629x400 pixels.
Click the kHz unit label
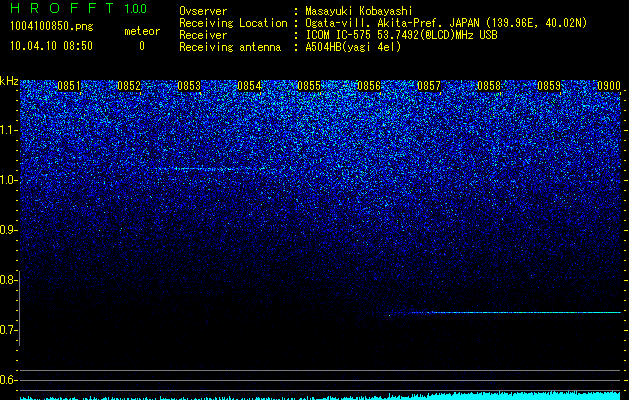[x=9, y=81]
